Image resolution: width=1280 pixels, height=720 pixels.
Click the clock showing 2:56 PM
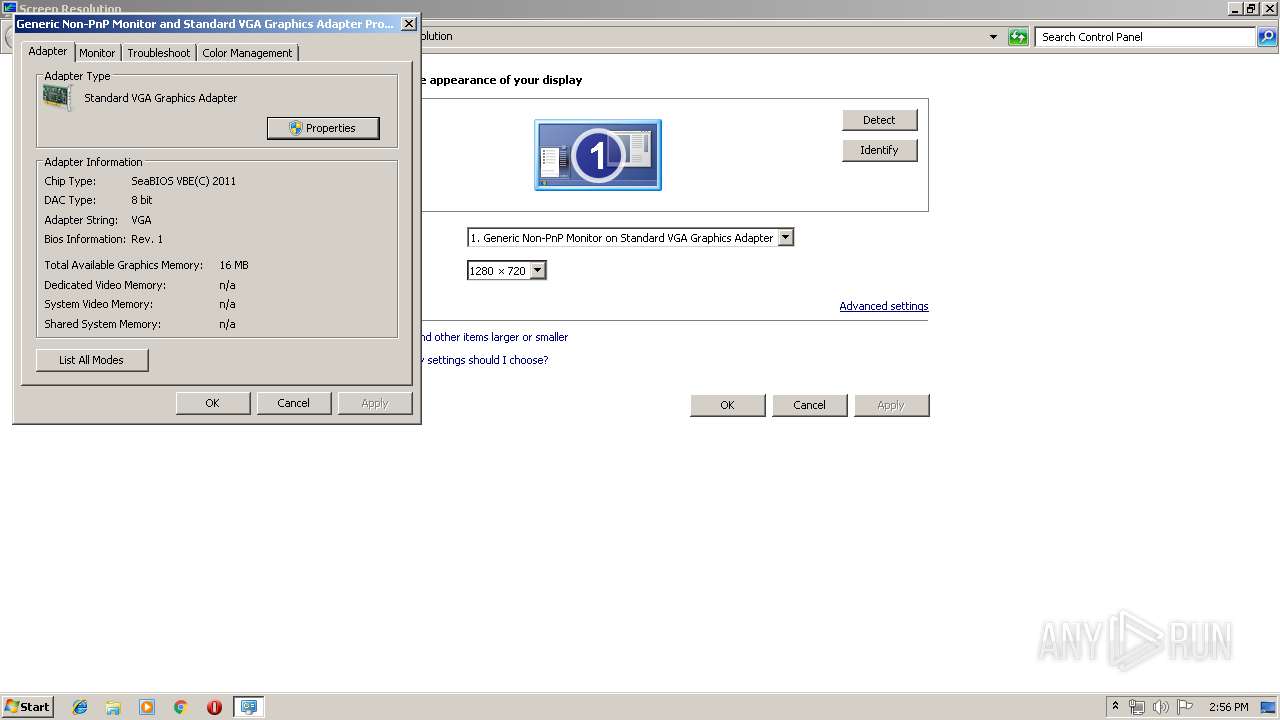coord(1228,707)
